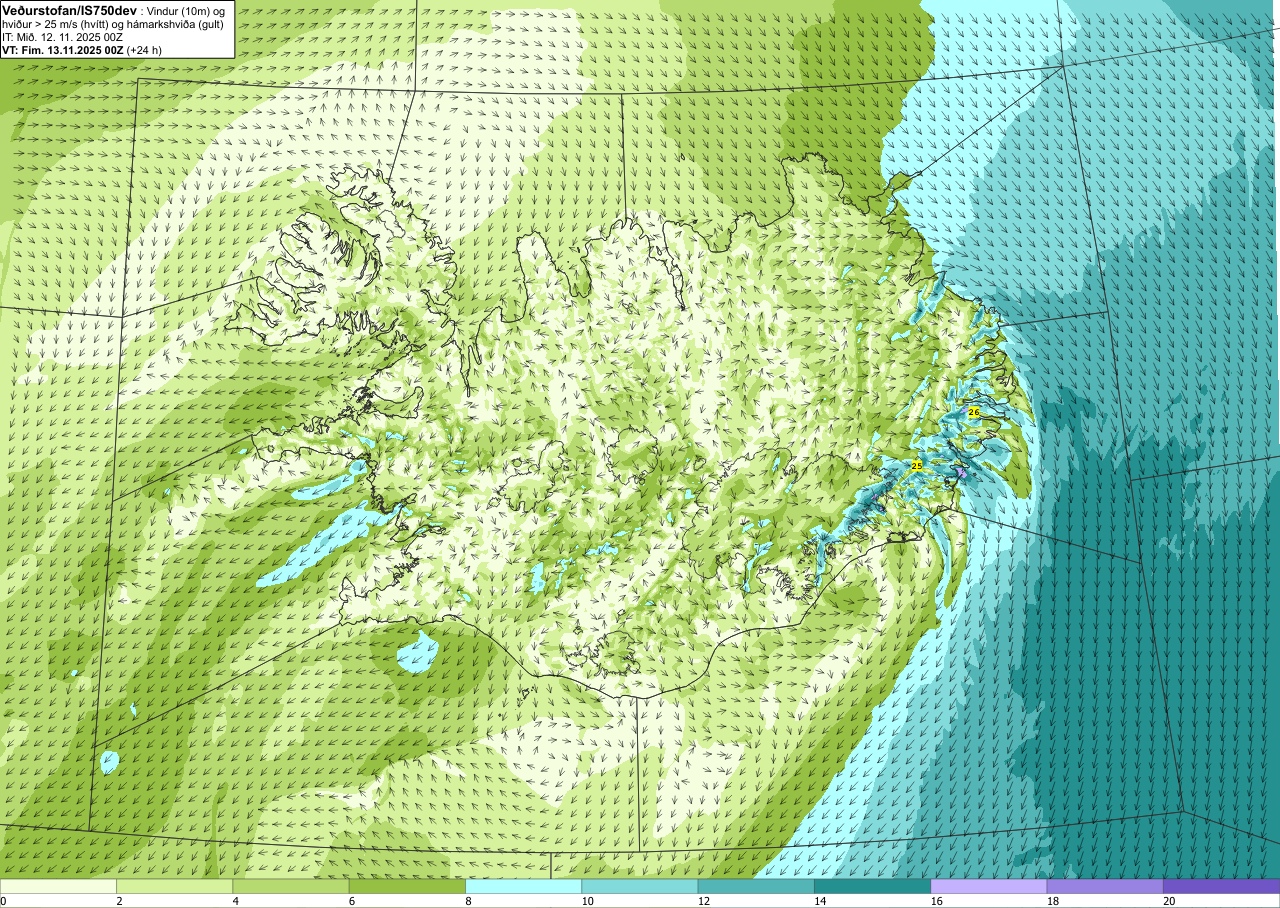
Task: Pick the 12–14 teal legend swatch
Action: click(x=756, y=886)
